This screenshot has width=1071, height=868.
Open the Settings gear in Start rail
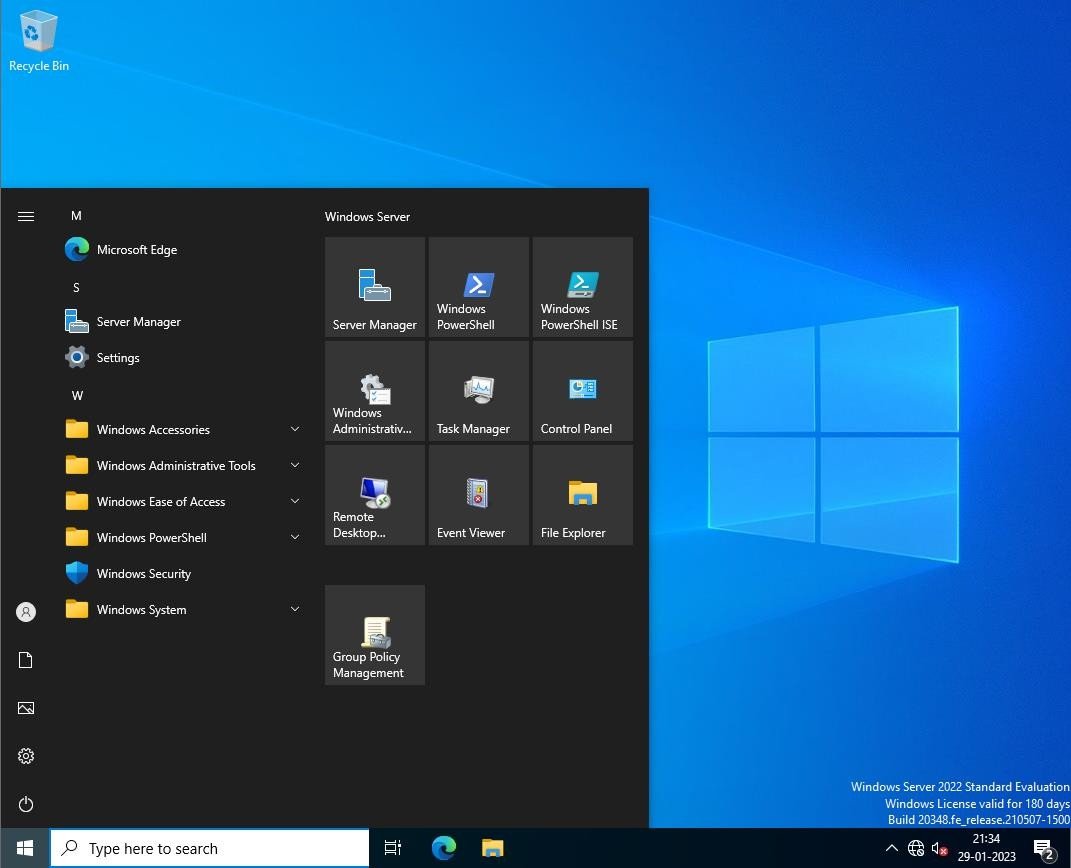pyautogui.click(x=26, y=756)
